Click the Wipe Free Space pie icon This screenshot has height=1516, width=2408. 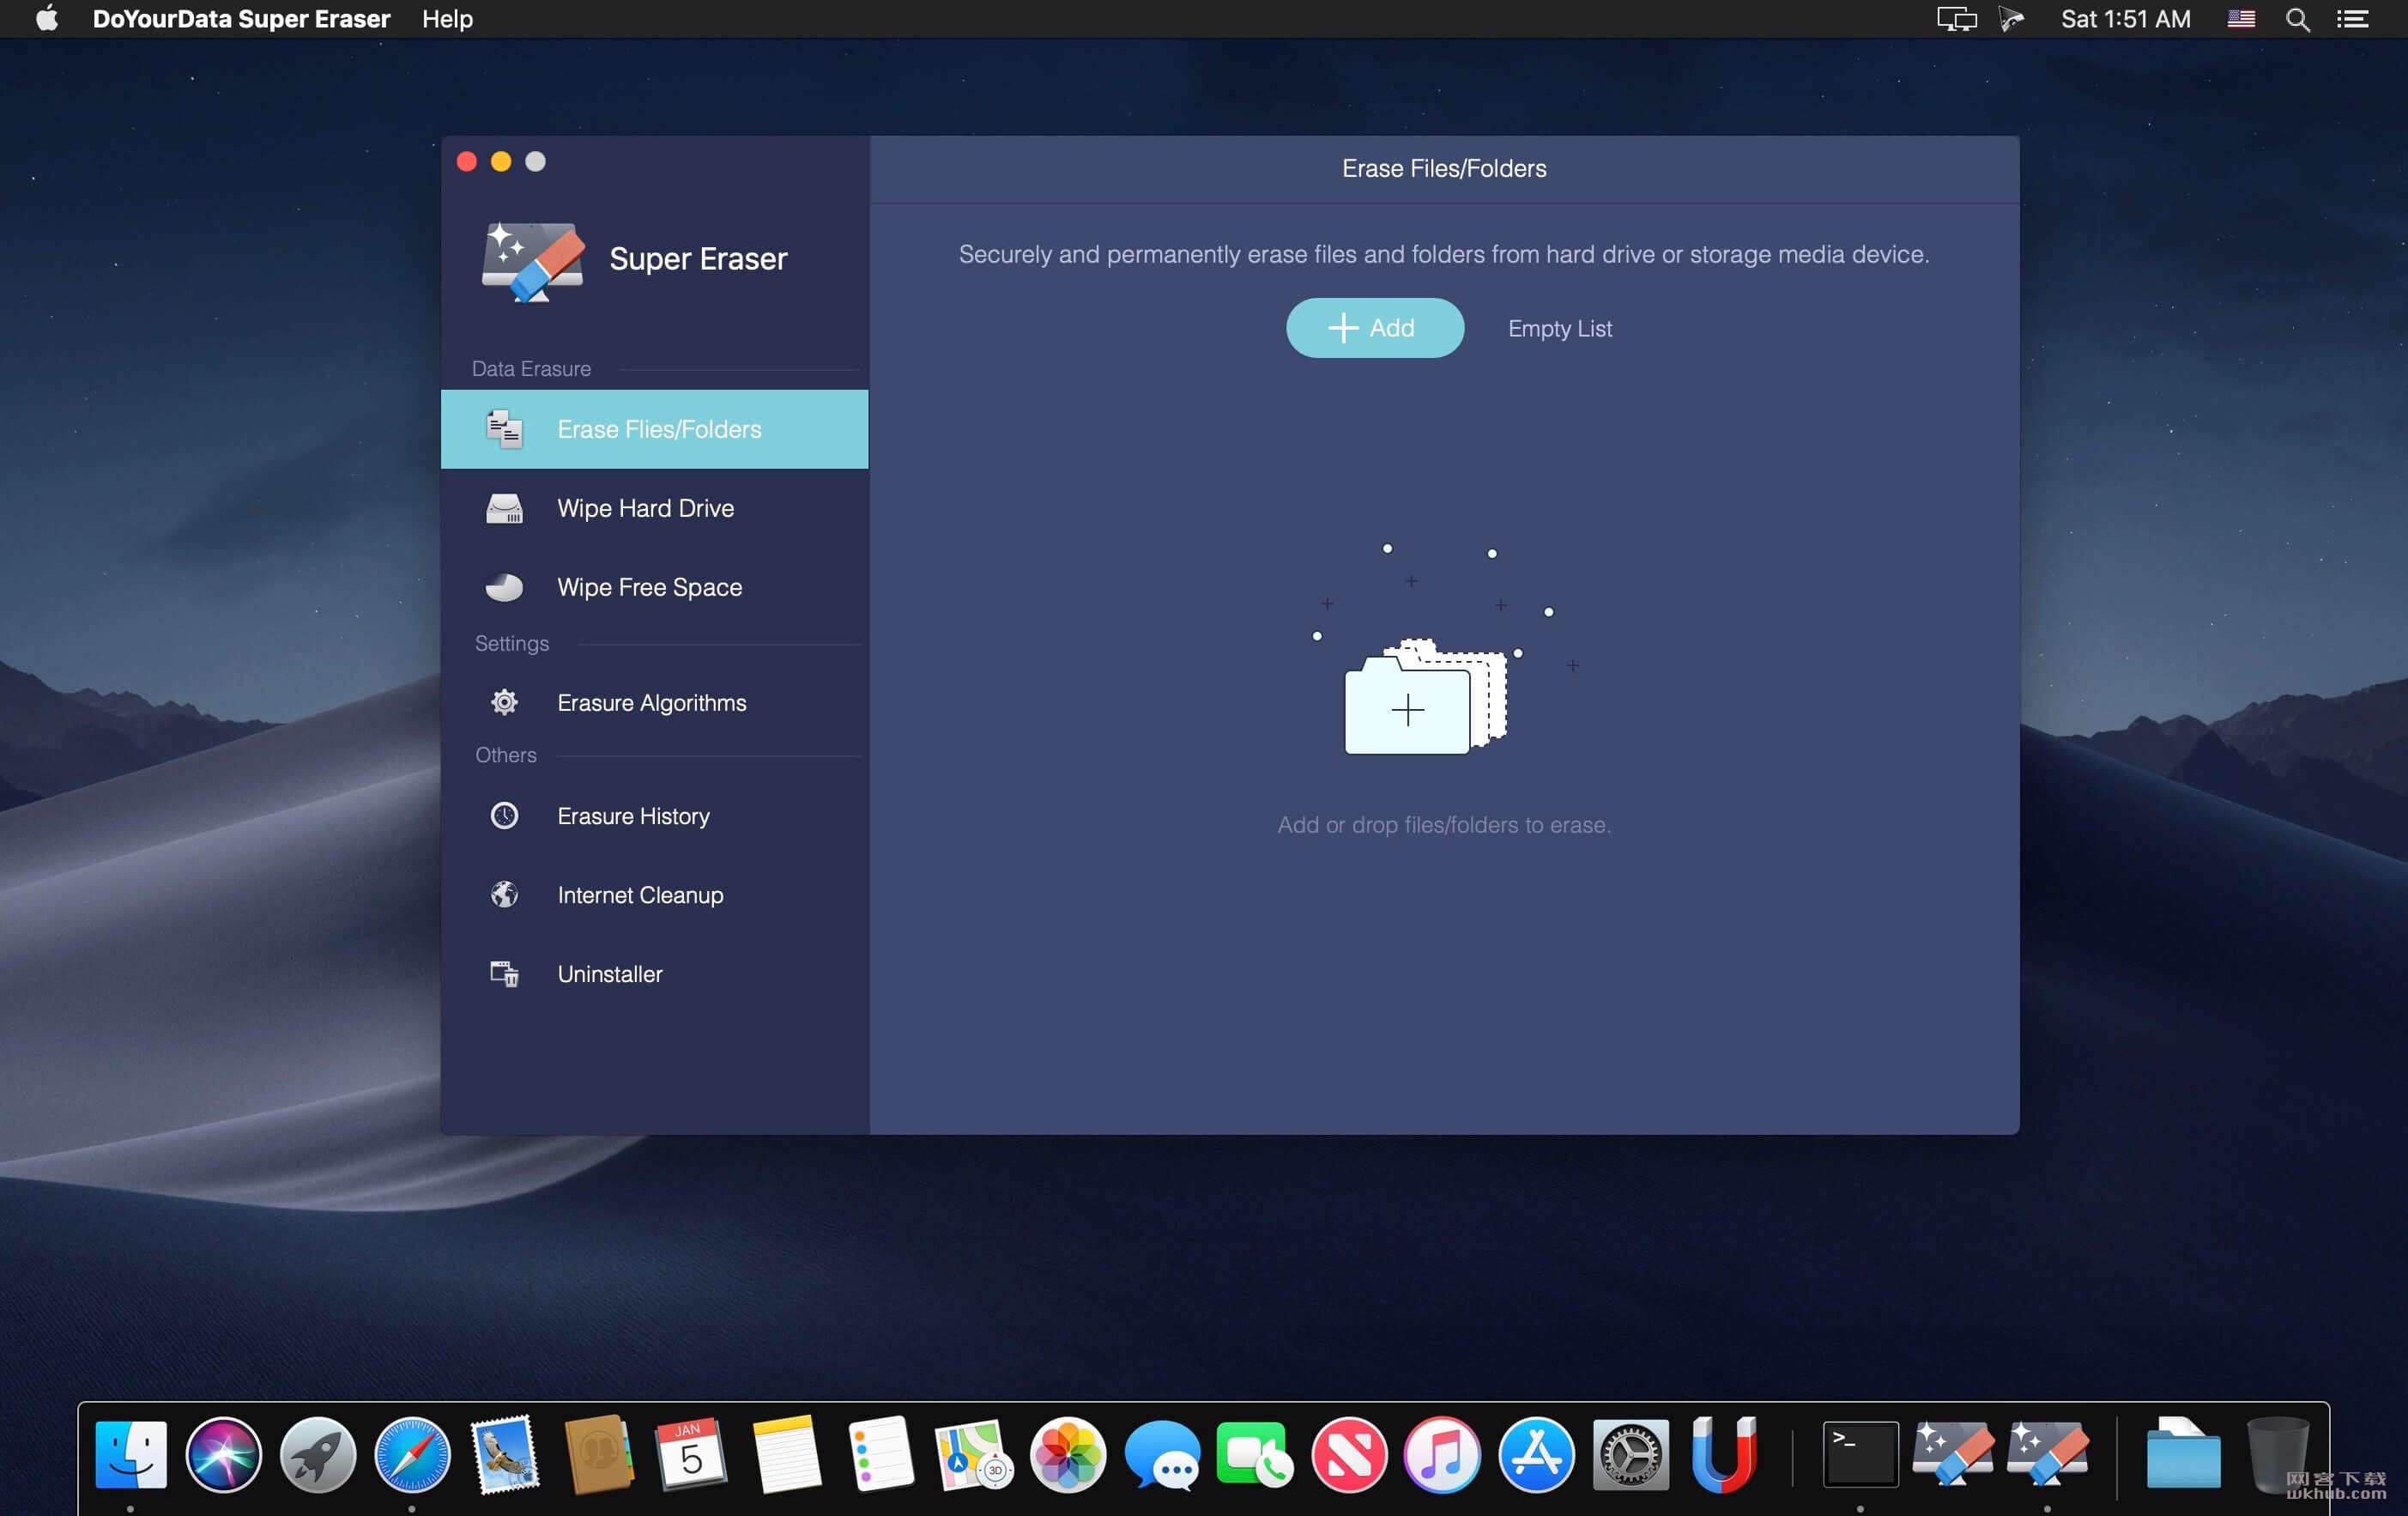click(x=504, y=587)
